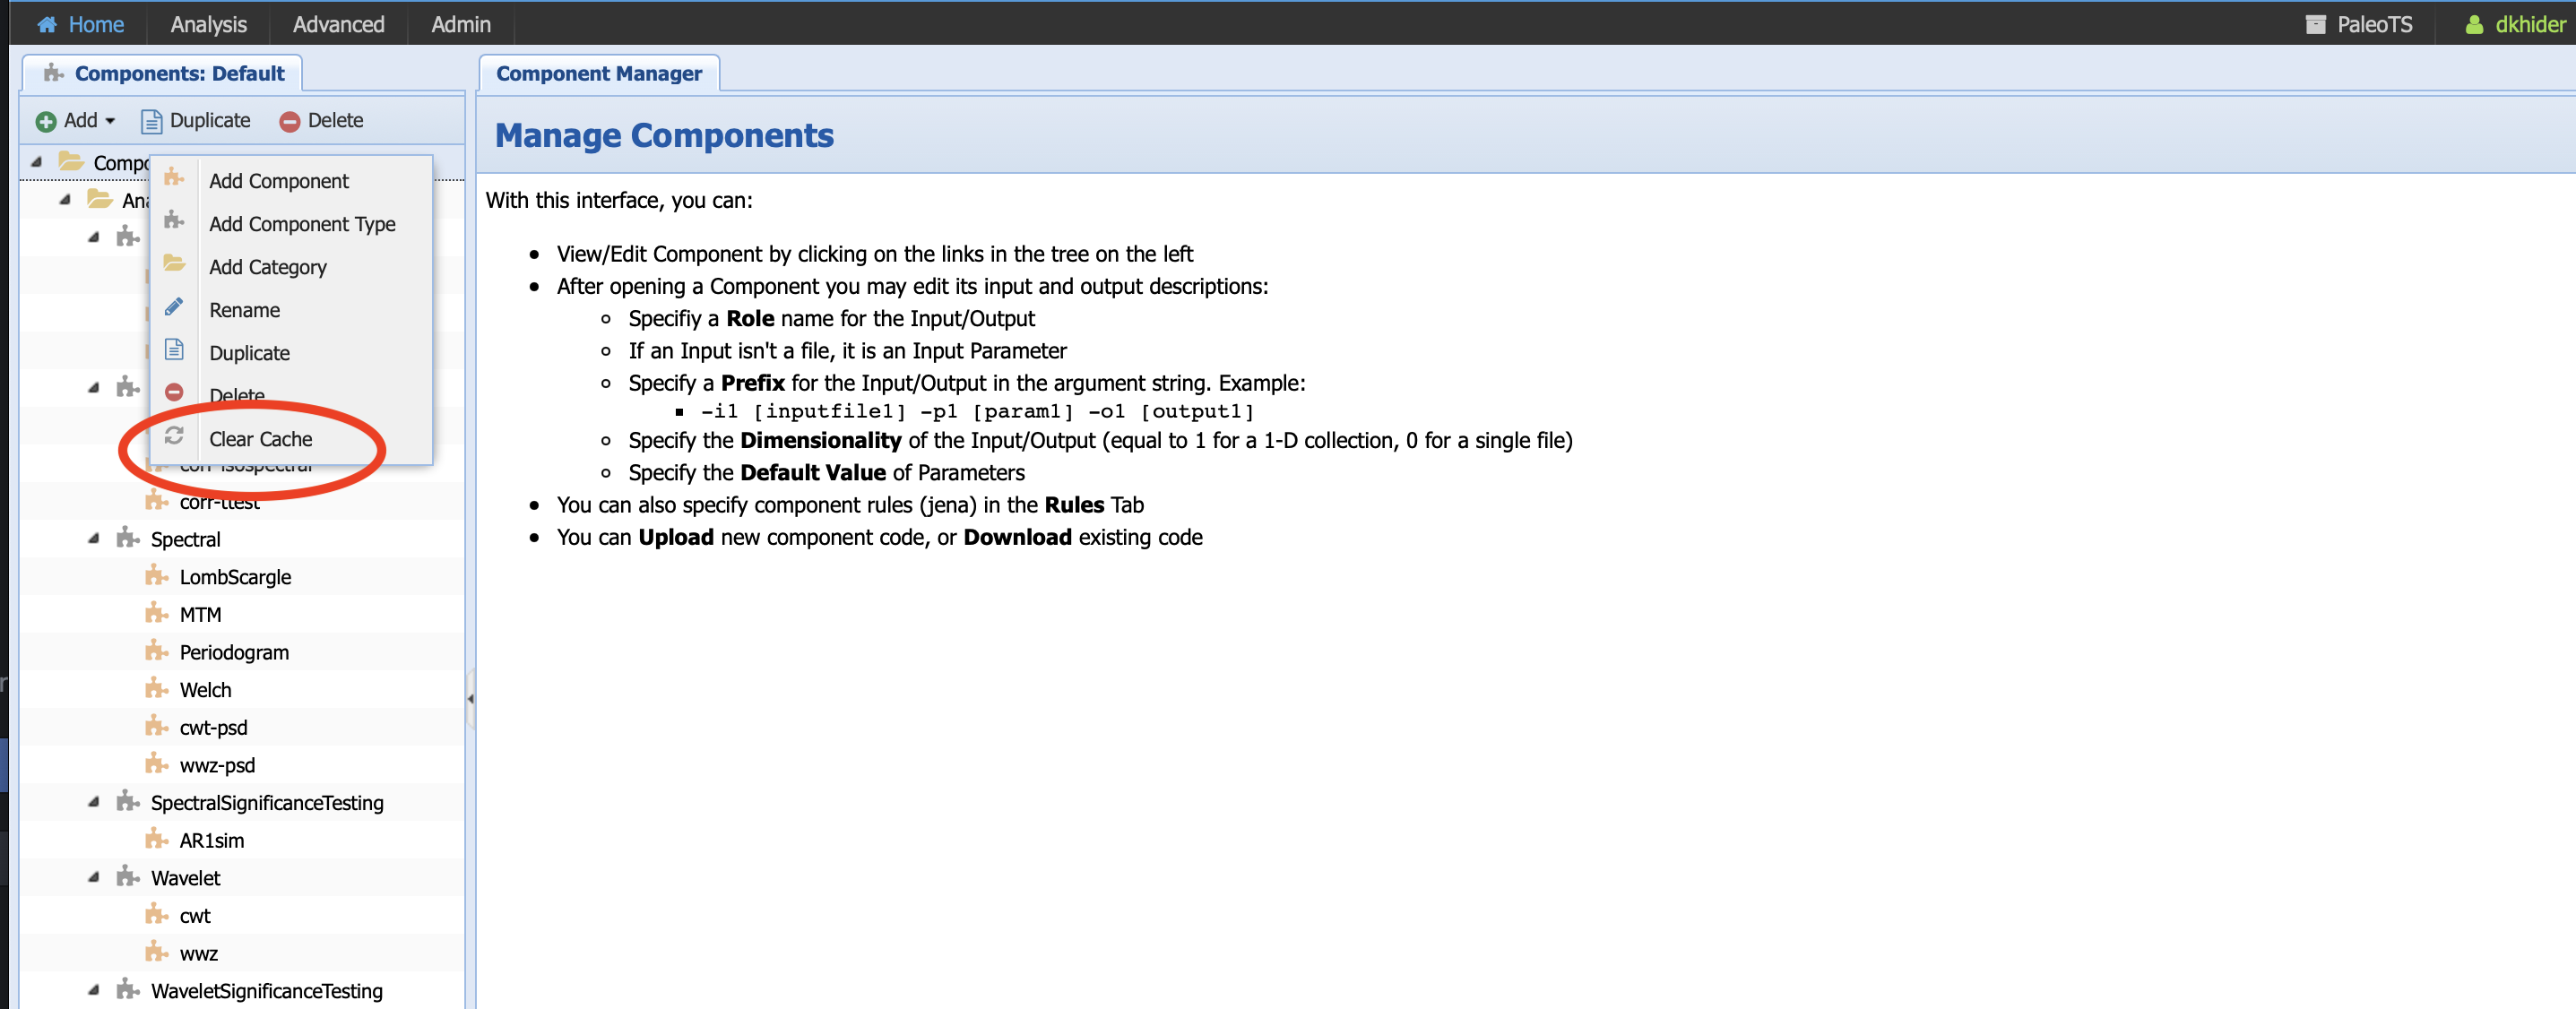Screen dimensions: 2576x1009
Task: Click the Component Manager tab
Action: click(x=600, y=73)
